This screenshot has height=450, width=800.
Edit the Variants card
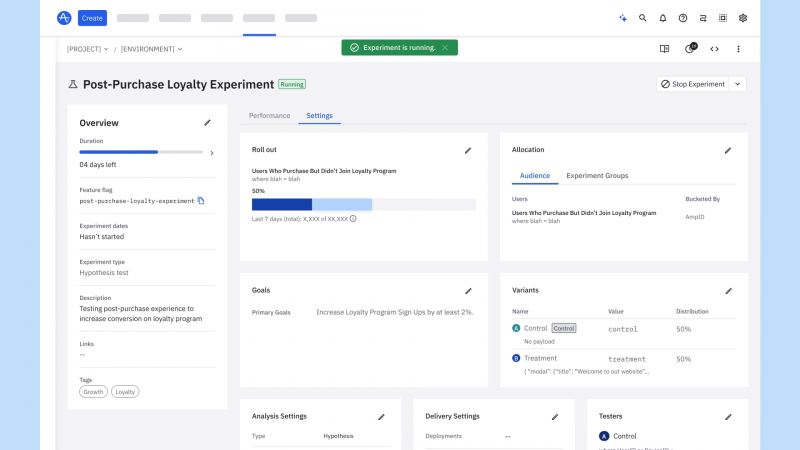(729, 291)
